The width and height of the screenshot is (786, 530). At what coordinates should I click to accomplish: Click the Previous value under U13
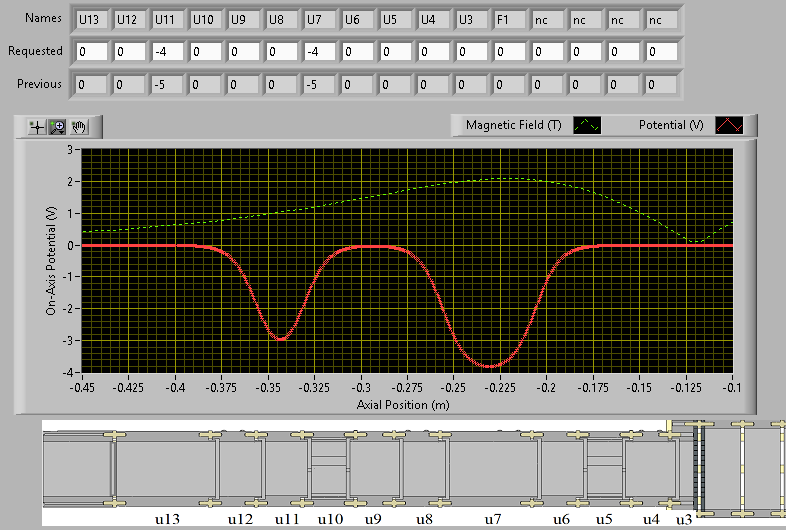coord(91,85)
